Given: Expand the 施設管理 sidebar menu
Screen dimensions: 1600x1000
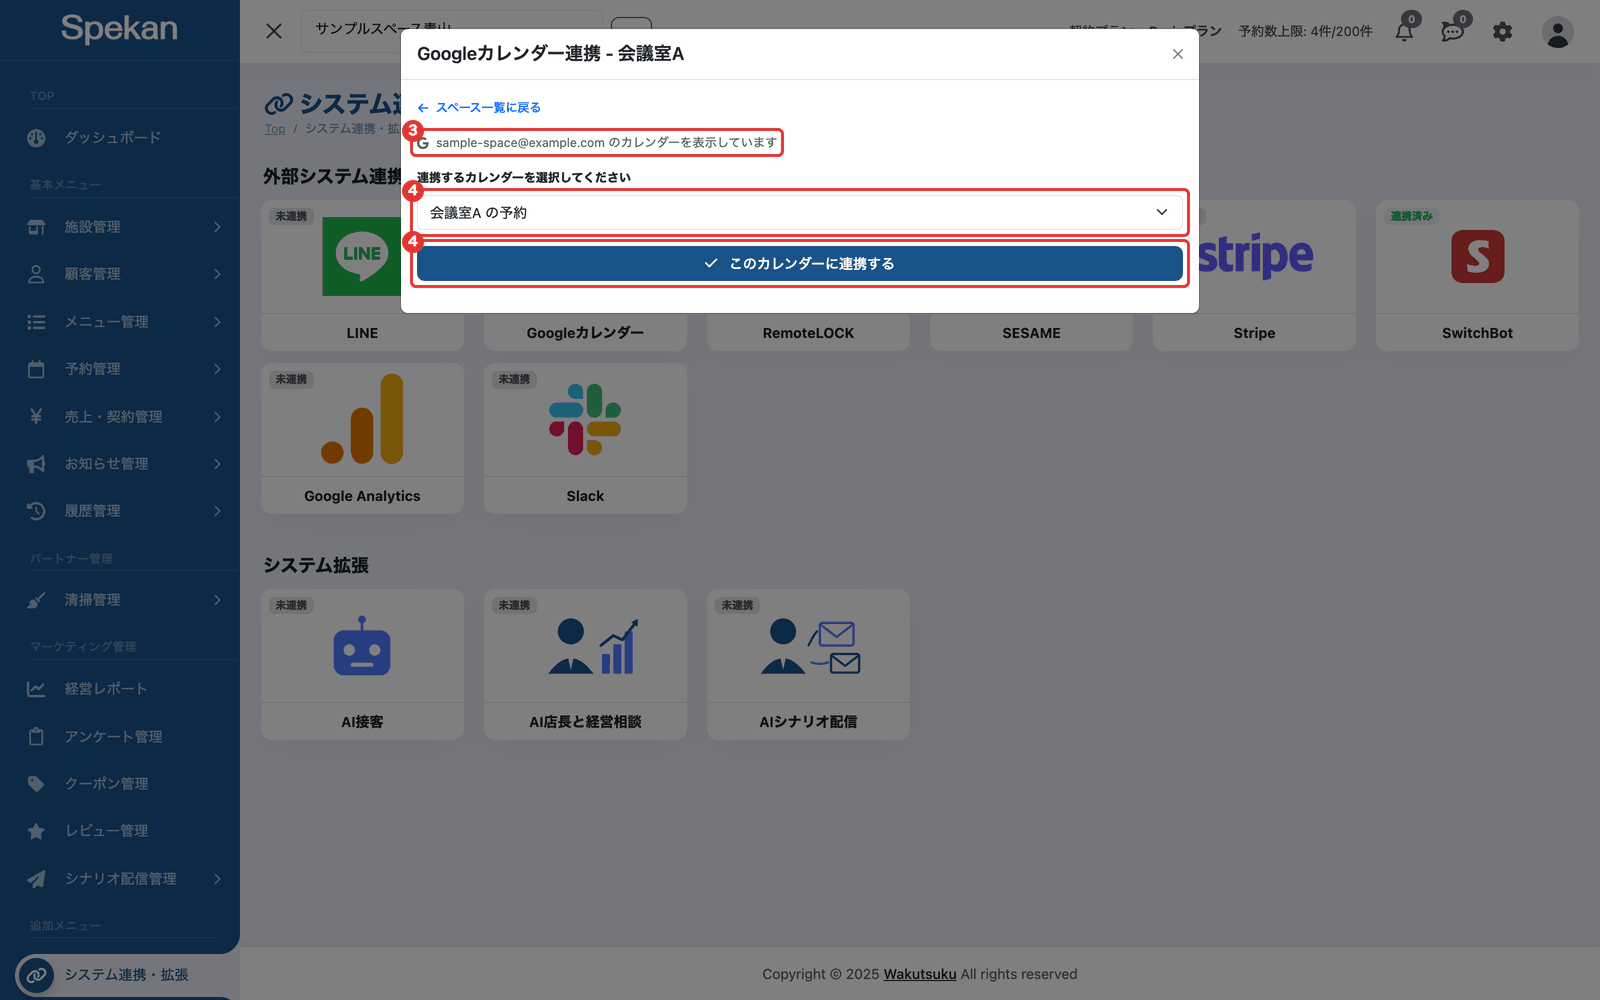Looking at the screenshot, I should coord(120,227).
